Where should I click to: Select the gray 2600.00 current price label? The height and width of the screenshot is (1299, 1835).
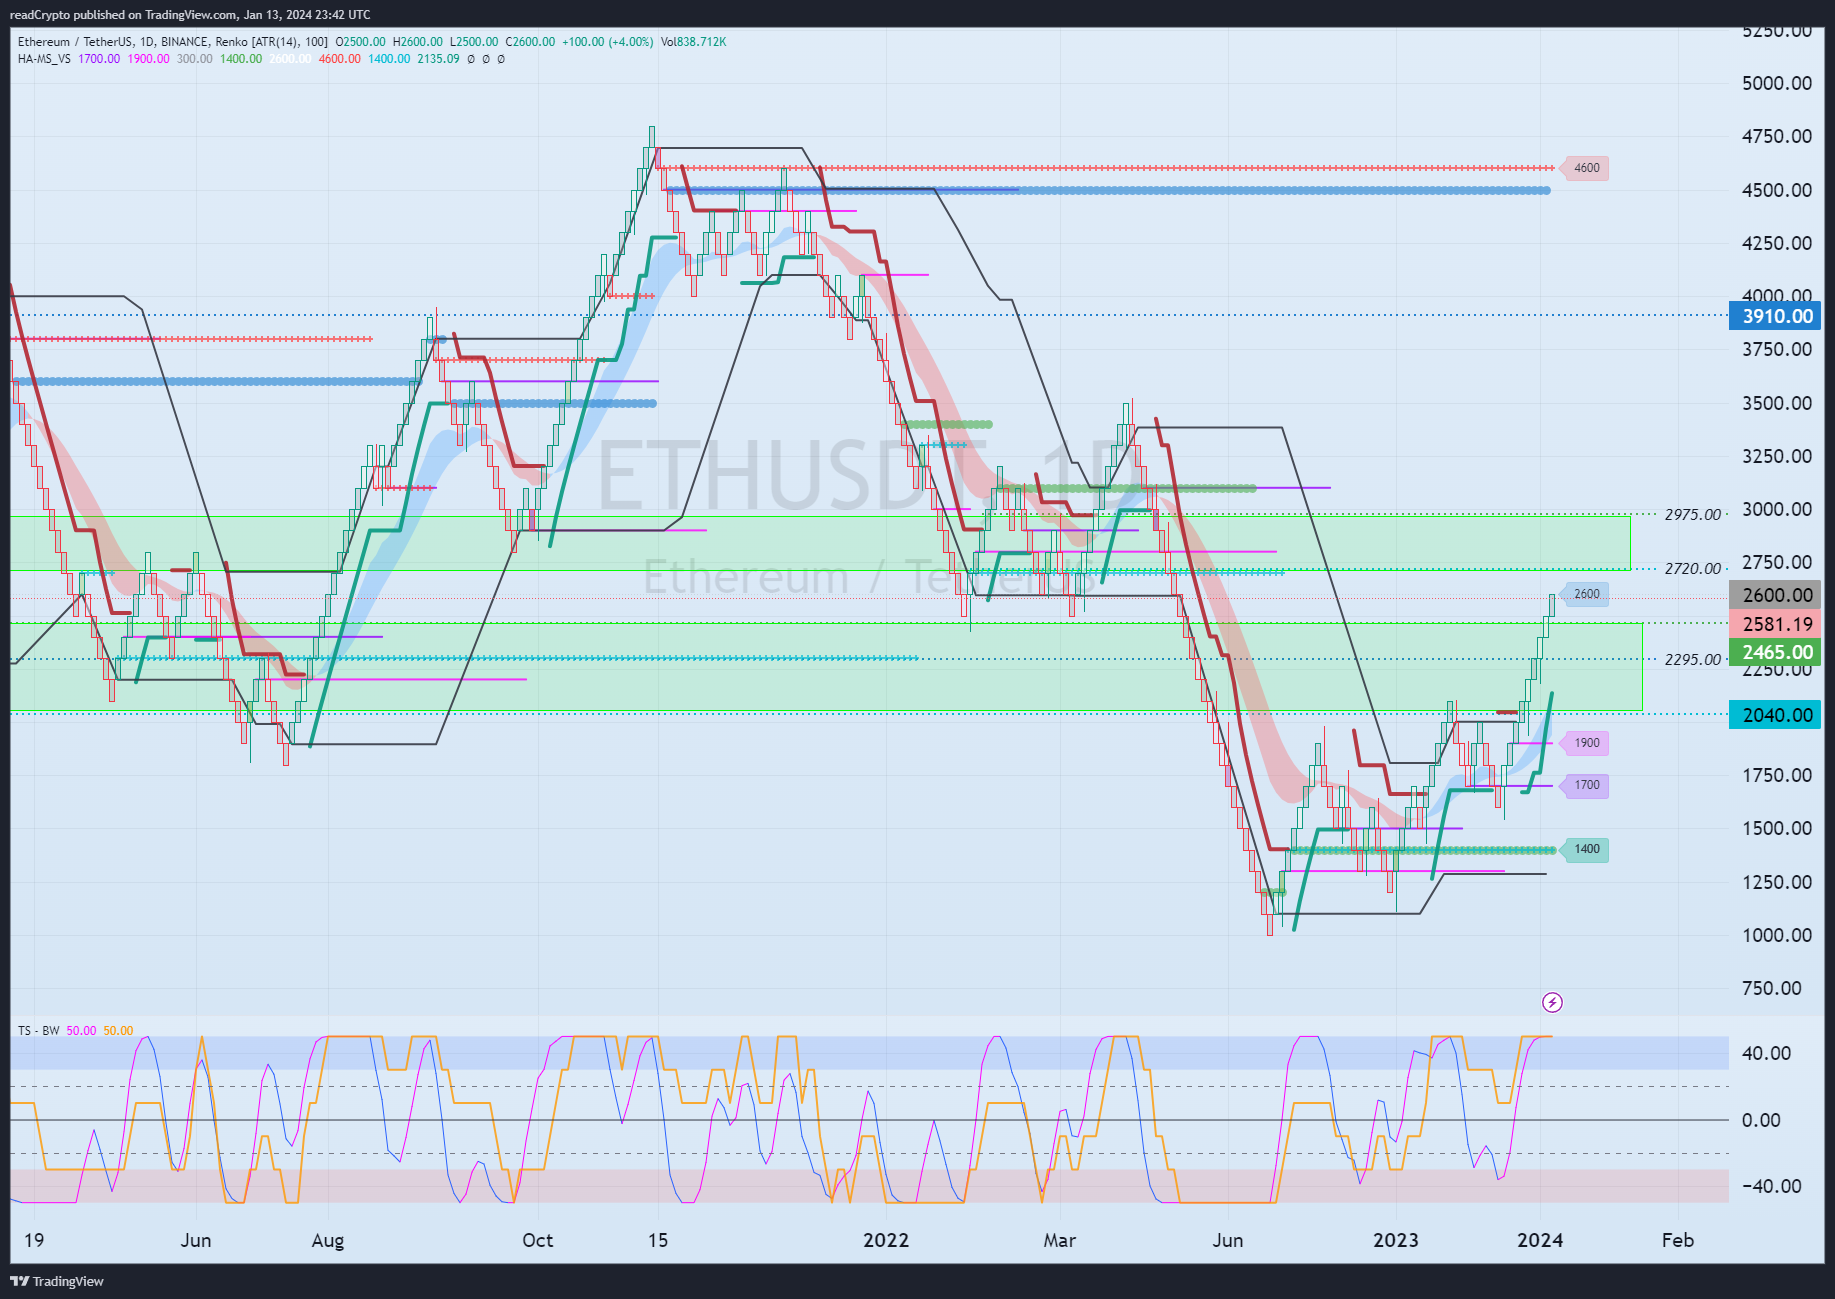click(x=1775, y=595)
